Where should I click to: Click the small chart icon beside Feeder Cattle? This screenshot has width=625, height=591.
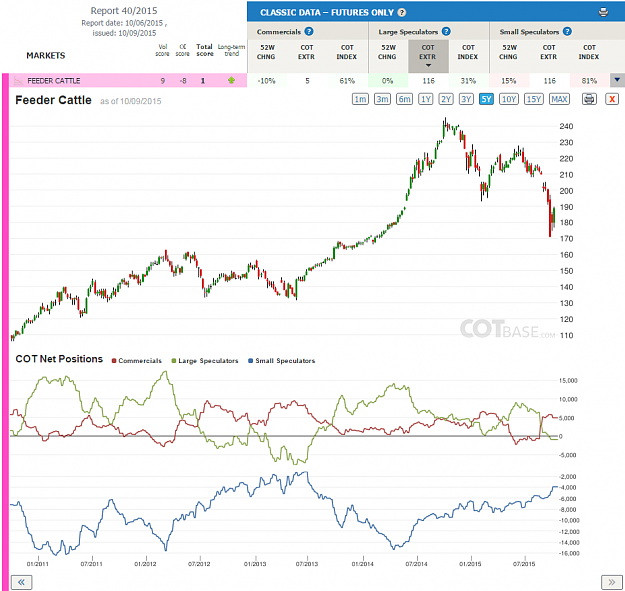click(18, 81)
